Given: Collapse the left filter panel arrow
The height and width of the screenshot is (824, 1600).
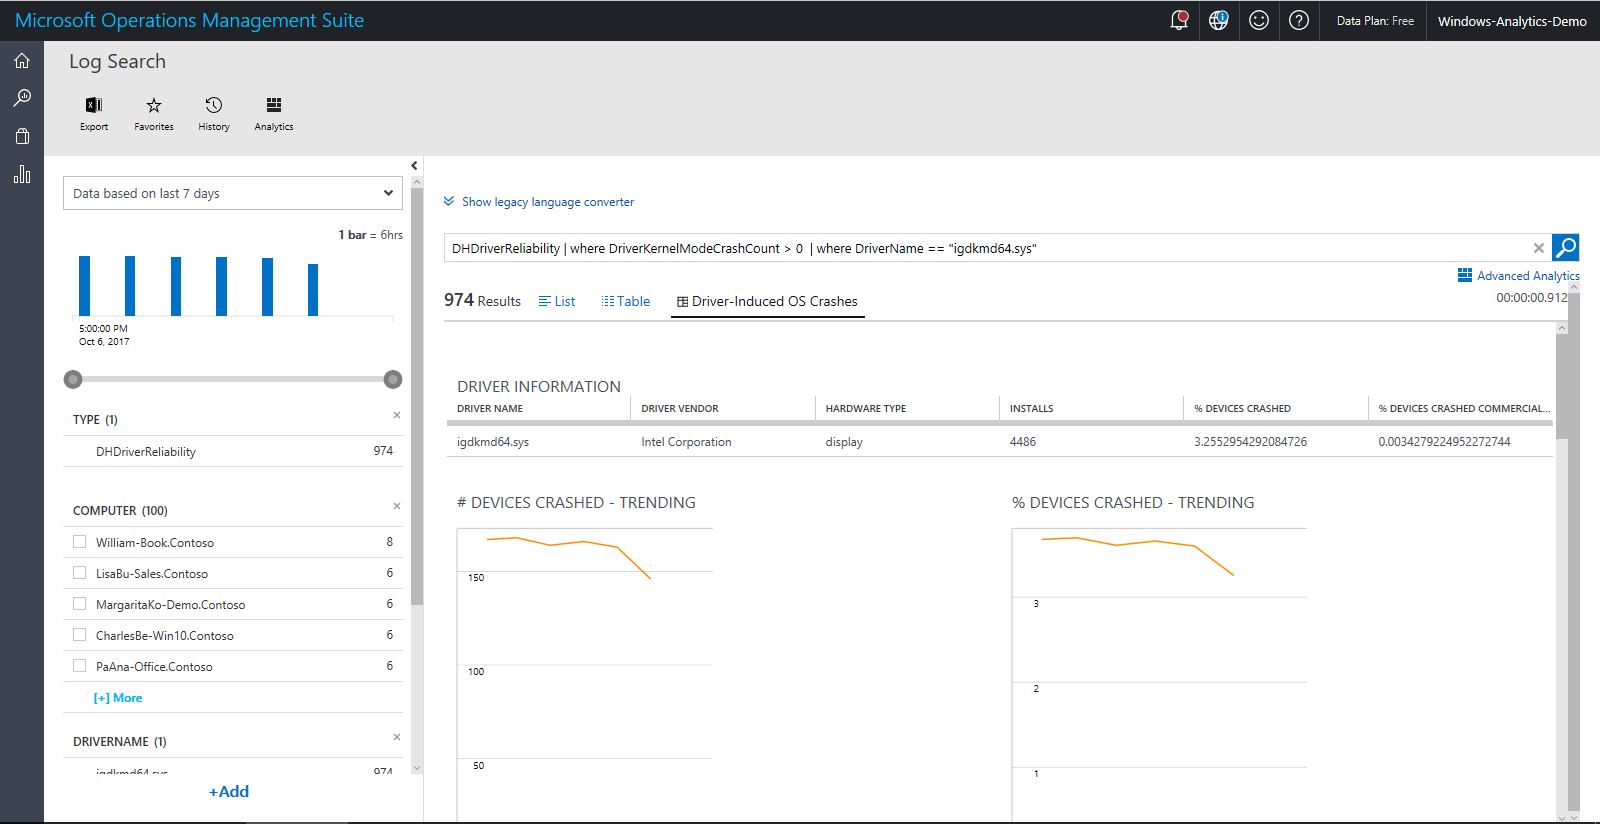Looking at the screenshot, I should click(414, 166).
